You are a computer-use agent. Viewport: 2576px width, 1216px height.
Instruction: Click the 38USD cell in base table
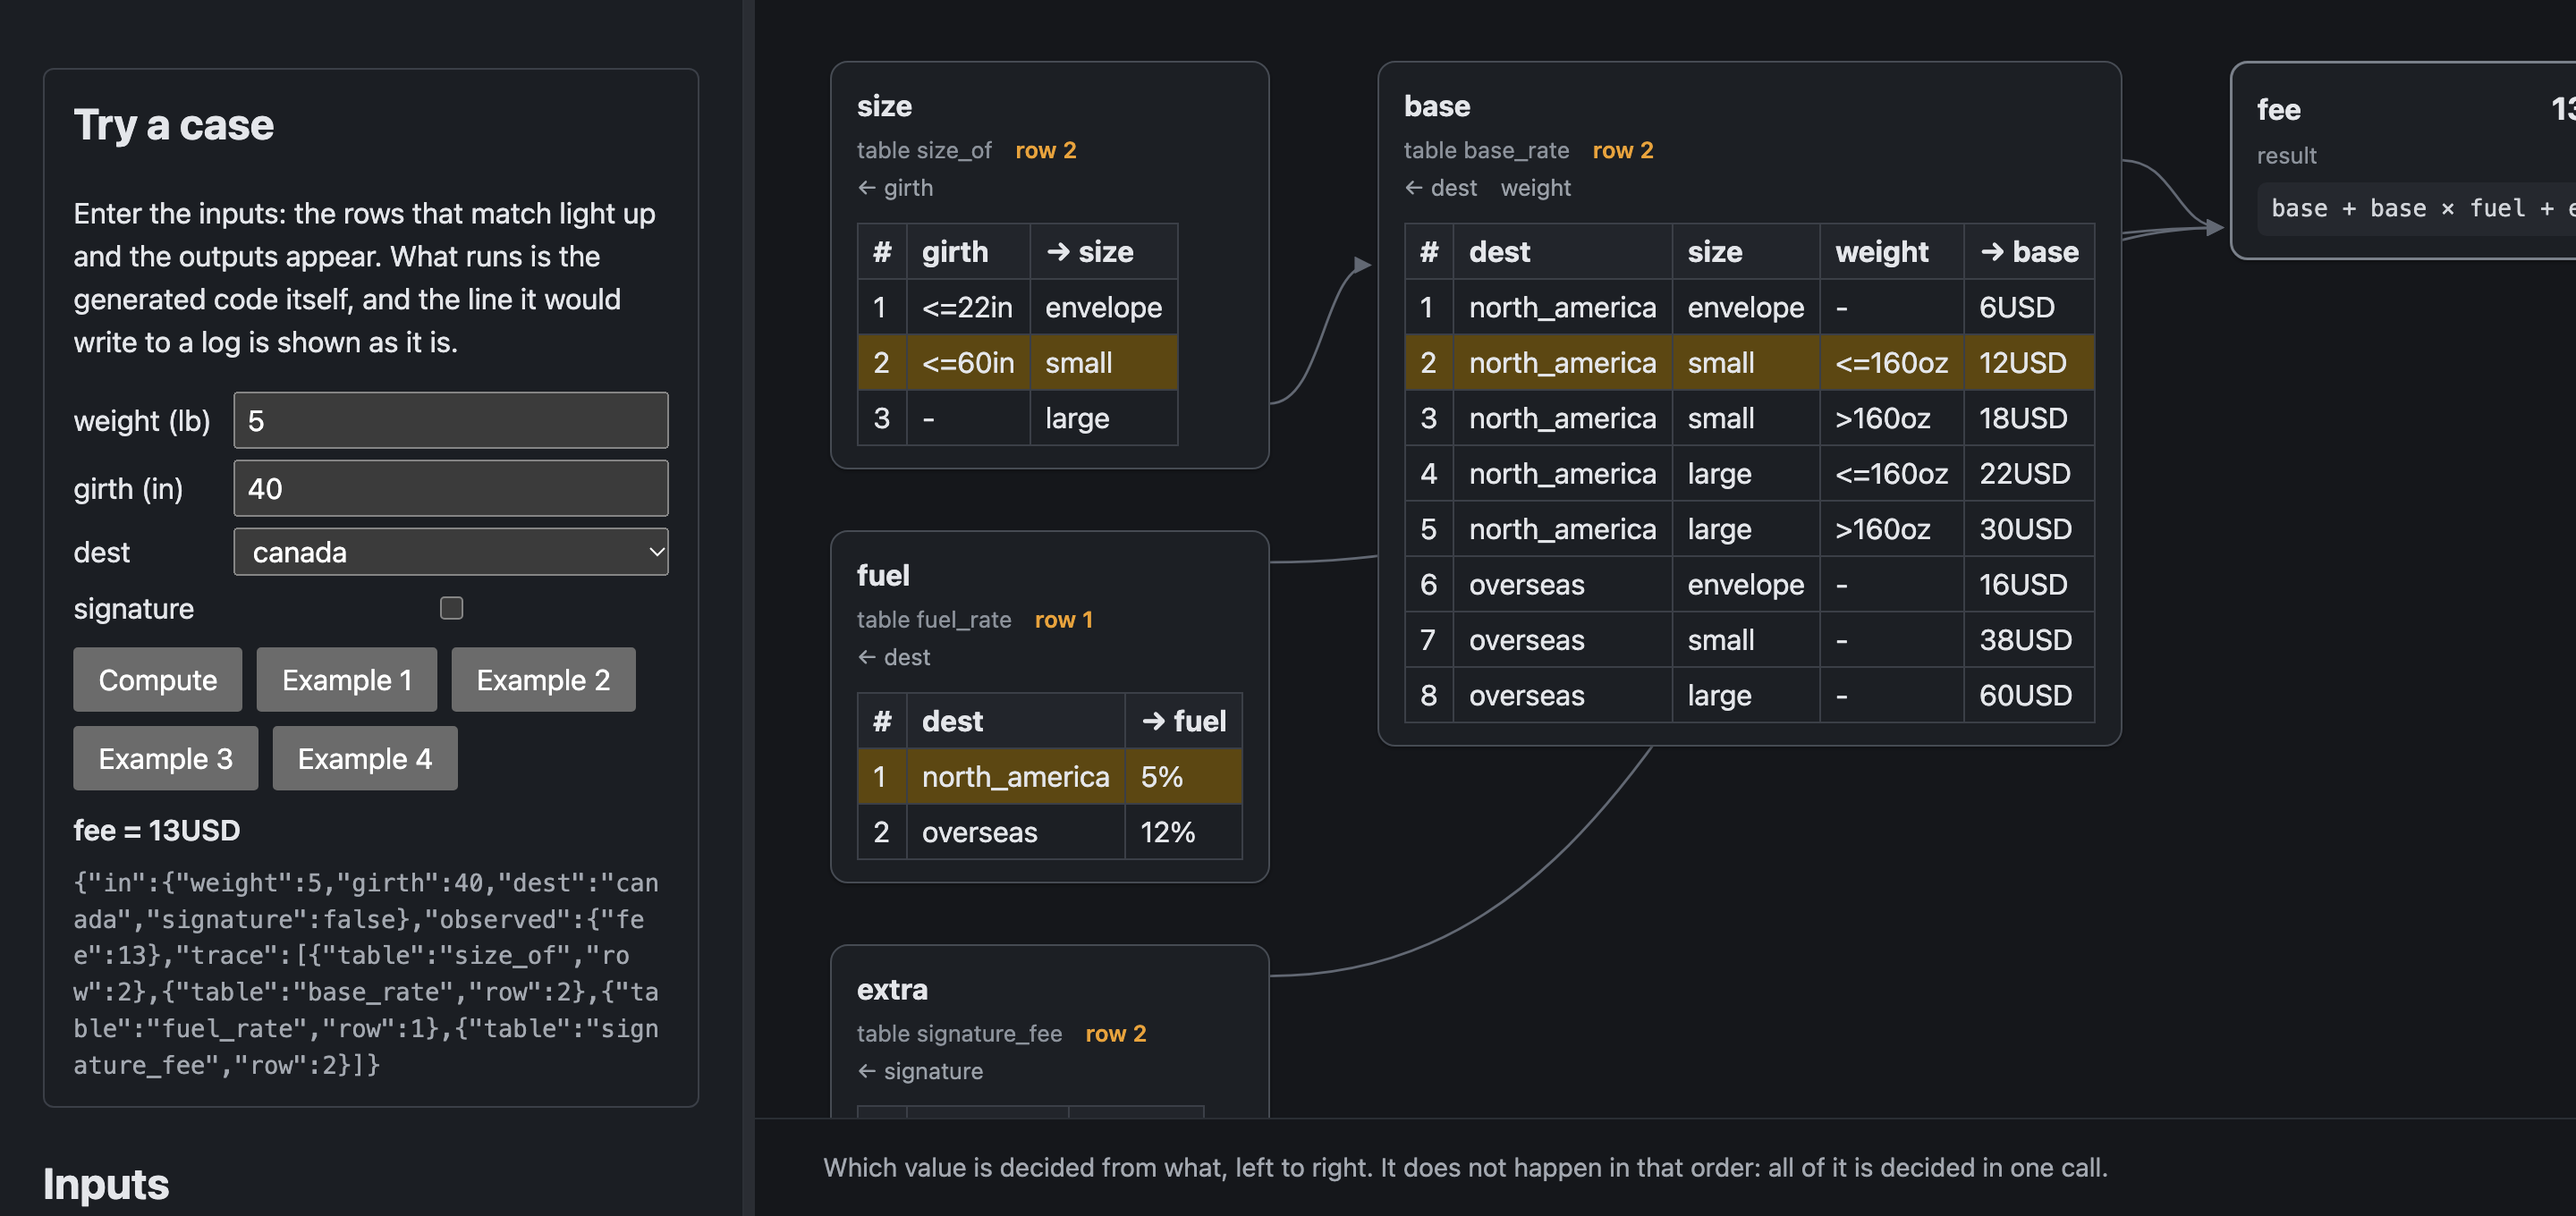[x=2029, y=640]
